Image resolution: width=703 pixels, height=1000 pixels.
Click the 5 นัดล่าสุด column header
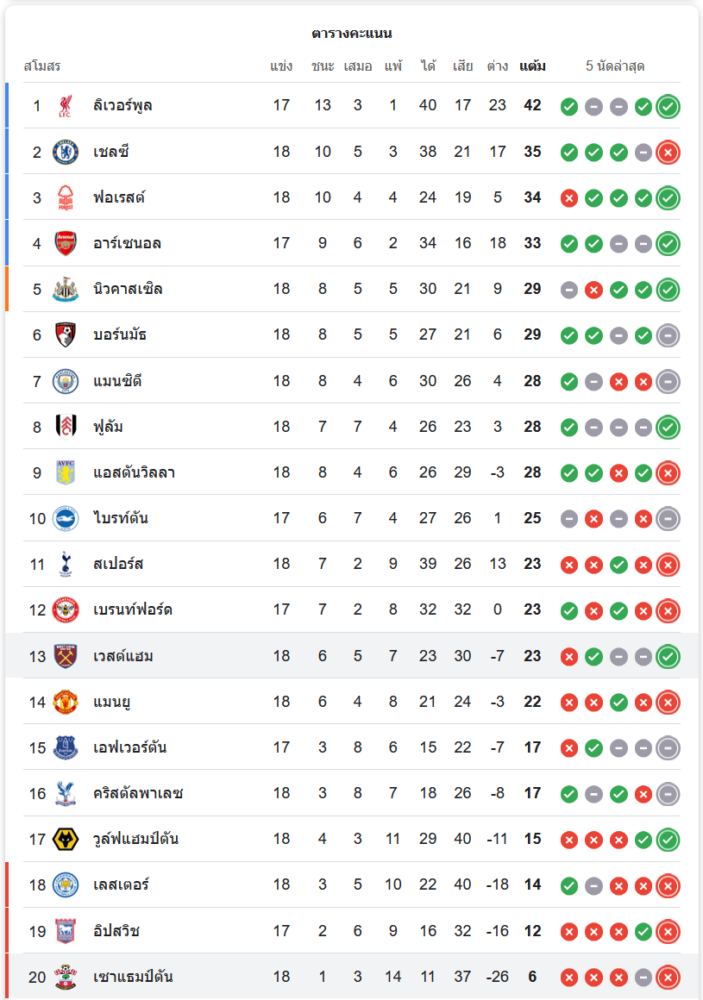pyautogui.click(x=615, y=67)
